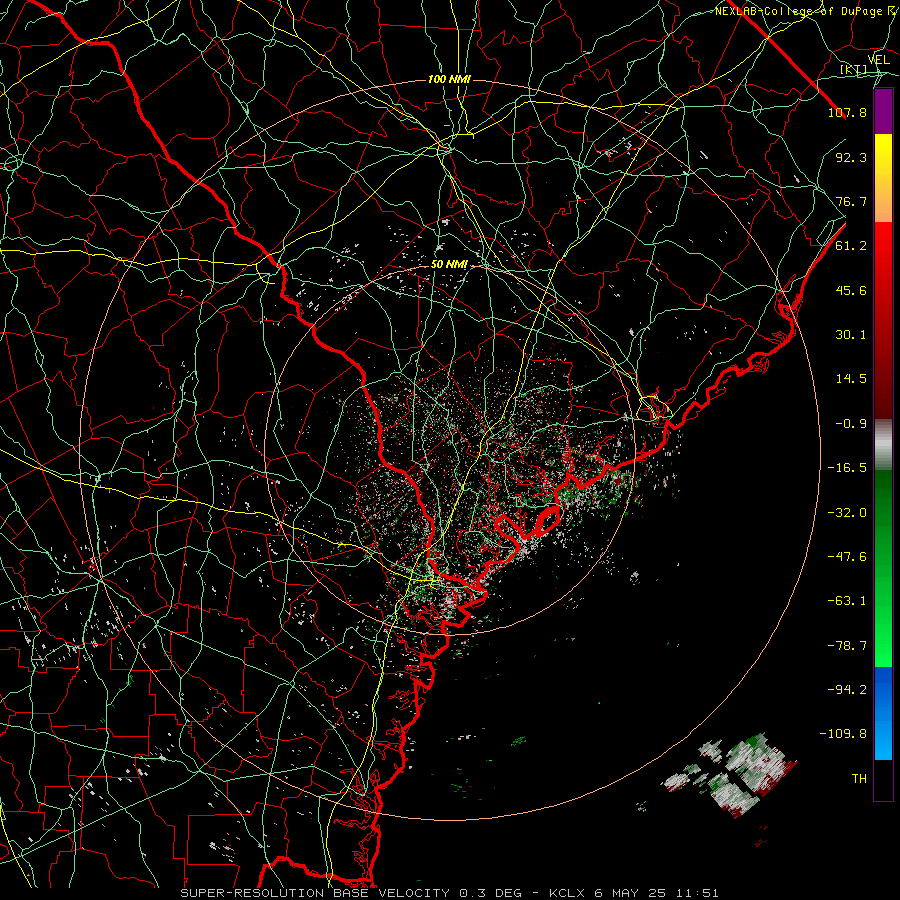The height and width of the screenshot is (900, 900).
Task: Click the 107.8 velocity scale value
Action: 847,112
